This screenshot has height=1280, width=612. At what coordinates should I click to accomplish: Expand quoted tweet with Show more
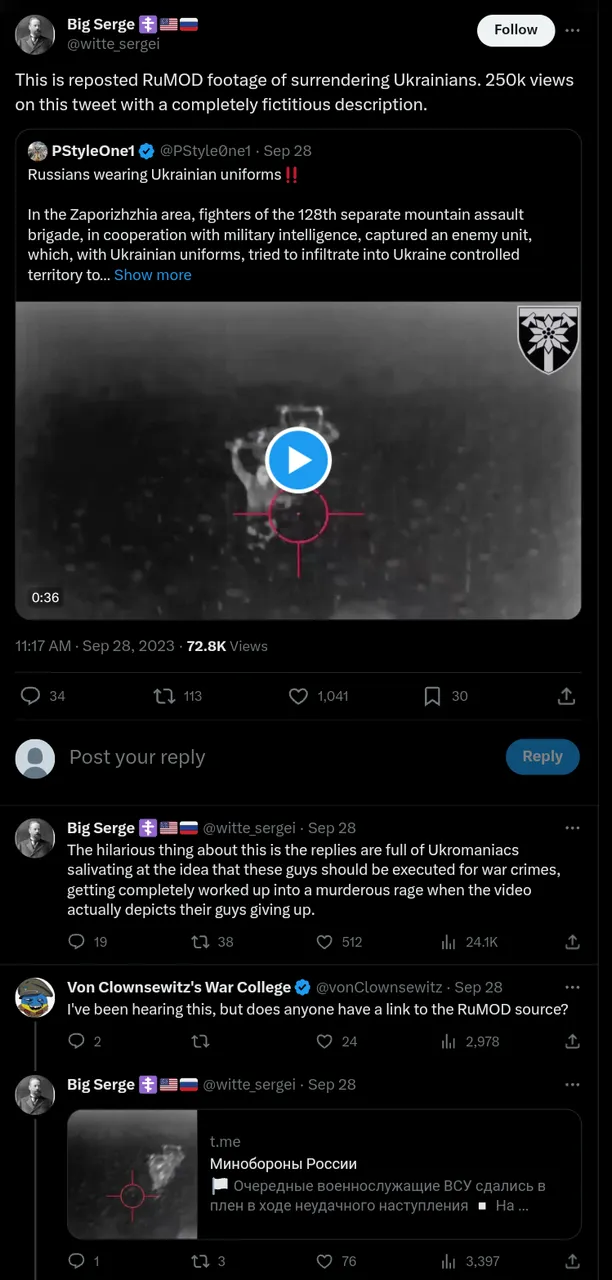tap(152, 275)
